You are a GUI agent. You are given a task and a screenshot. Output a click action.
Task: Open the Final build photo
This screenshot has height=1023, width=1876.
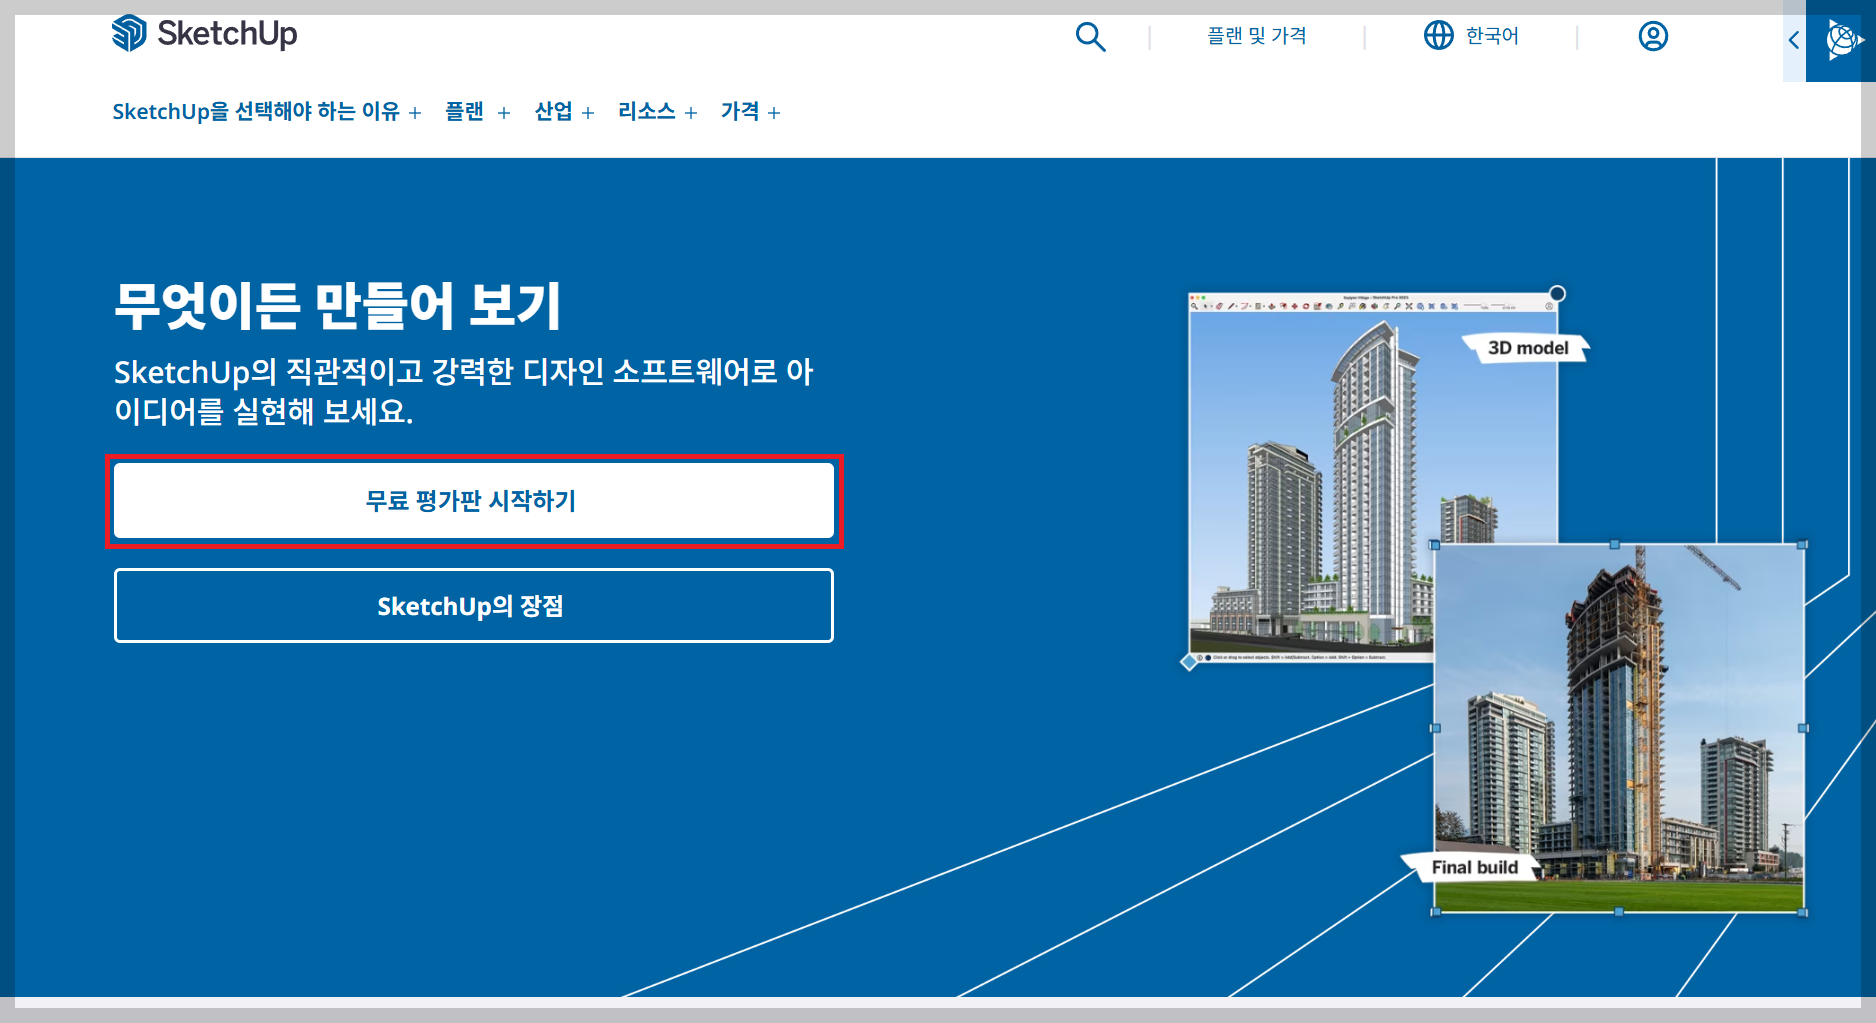pyautogui.click(x=1619, y=728)
